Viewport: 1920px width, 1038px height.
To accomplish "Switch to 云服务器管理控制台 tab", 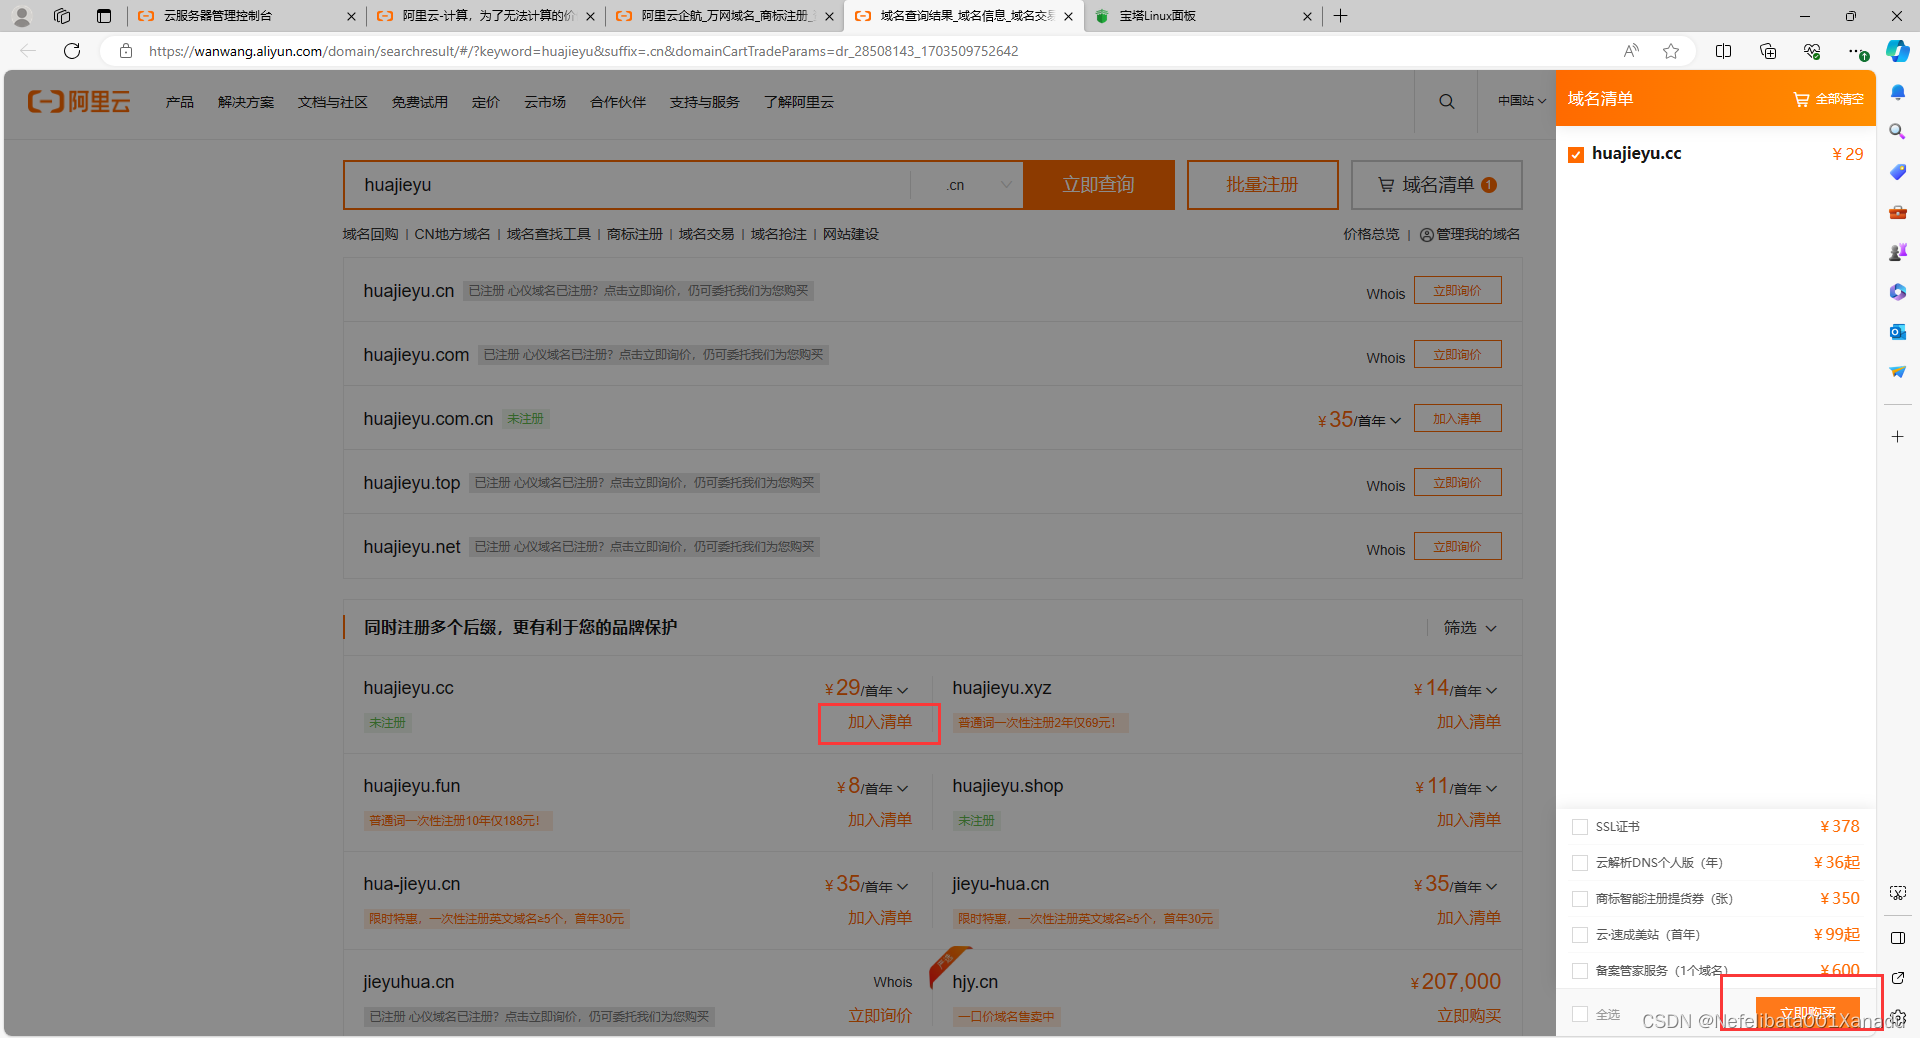I will [x=246, y=16].
